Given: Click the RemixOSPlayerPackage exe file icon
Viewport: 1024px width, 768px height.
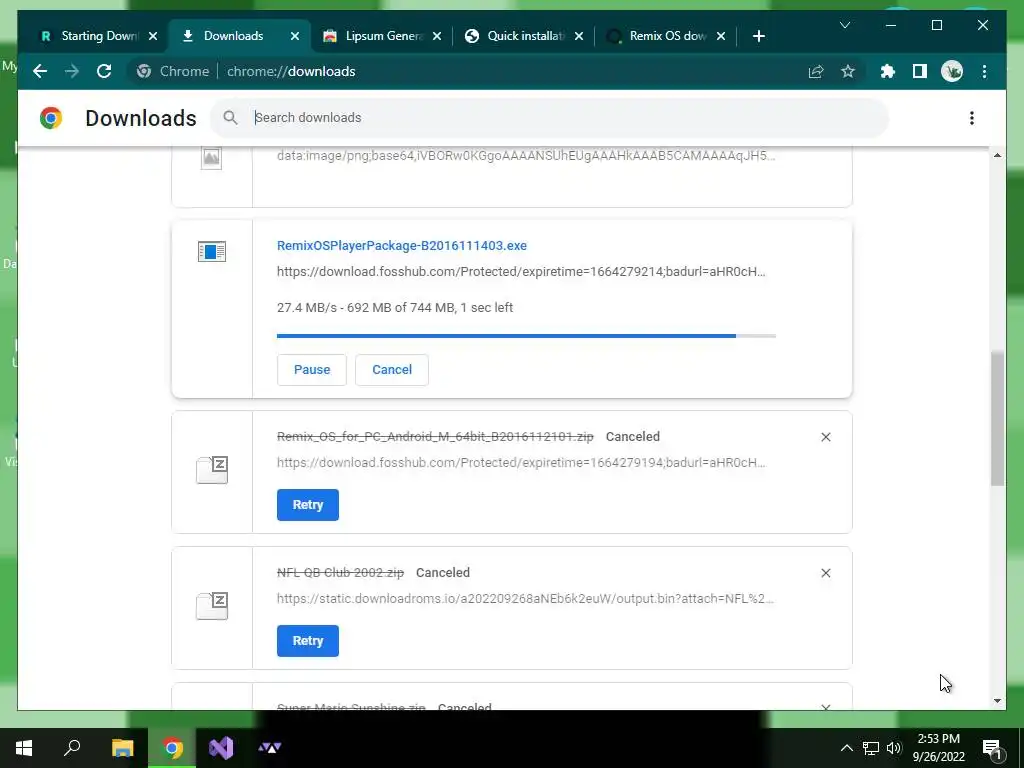Looking at the screenshot, I should [212, 251].
